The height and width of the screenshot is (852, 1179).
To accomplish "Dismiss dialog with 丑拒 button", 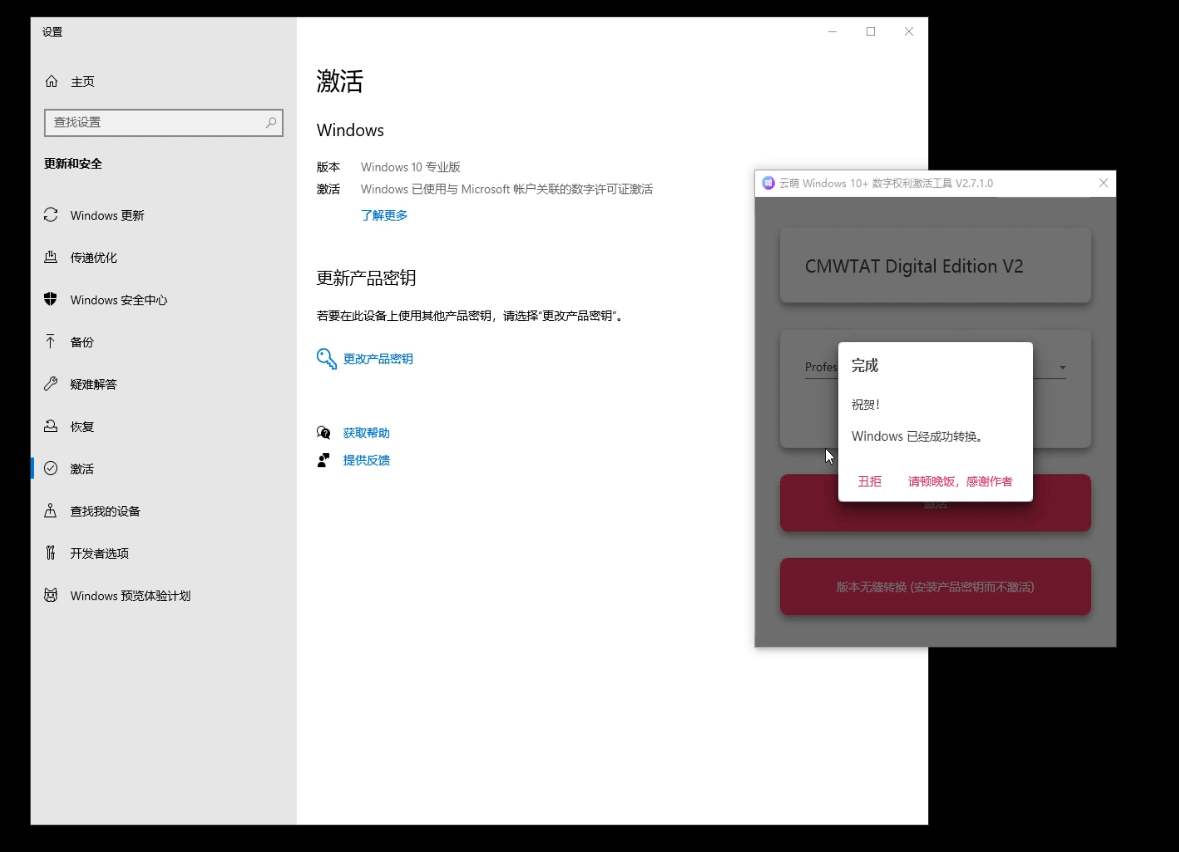I will (869, 481).
